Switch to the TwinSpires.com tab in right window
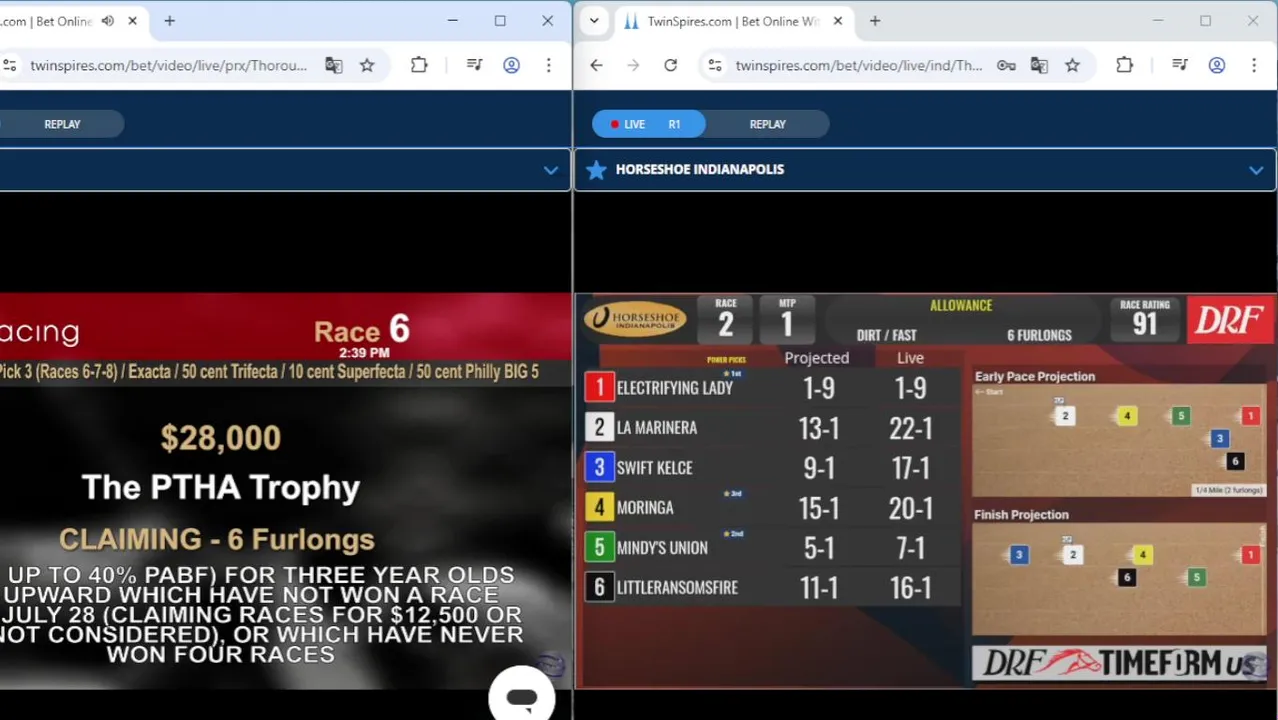The width and height of the screenshot is (1278, 720). [735, 21]
